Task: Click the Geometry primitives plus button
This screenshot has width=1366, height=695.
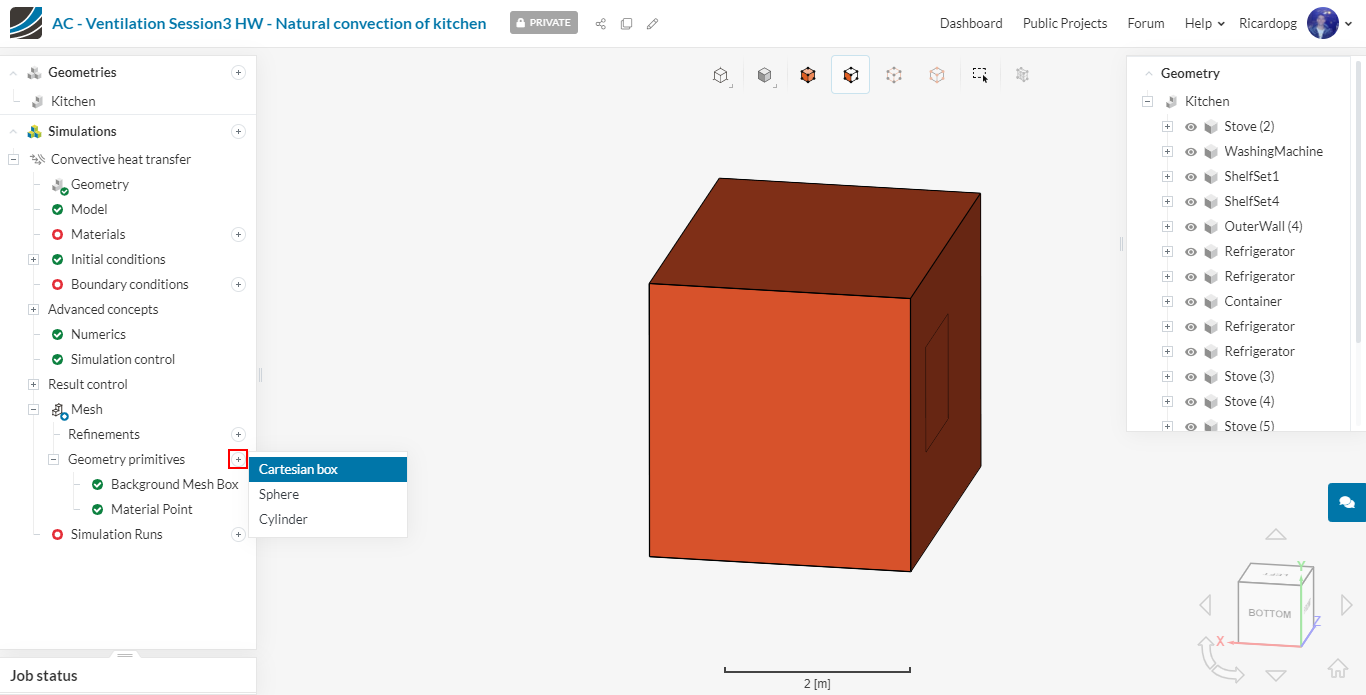Action: 238,459
